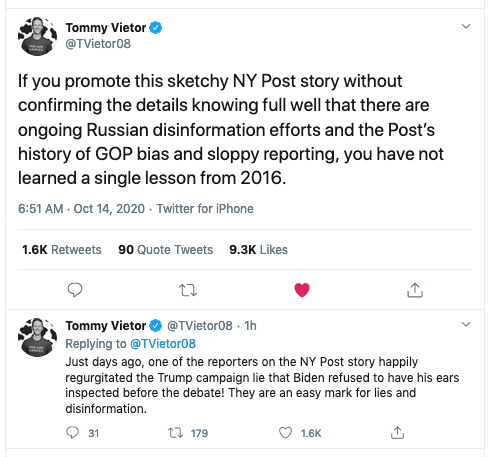The height and width of the screenshot is (457, 490).
Task: Retweet the reply tweet showing 179 retweets
Action: [x=175, y=433]
